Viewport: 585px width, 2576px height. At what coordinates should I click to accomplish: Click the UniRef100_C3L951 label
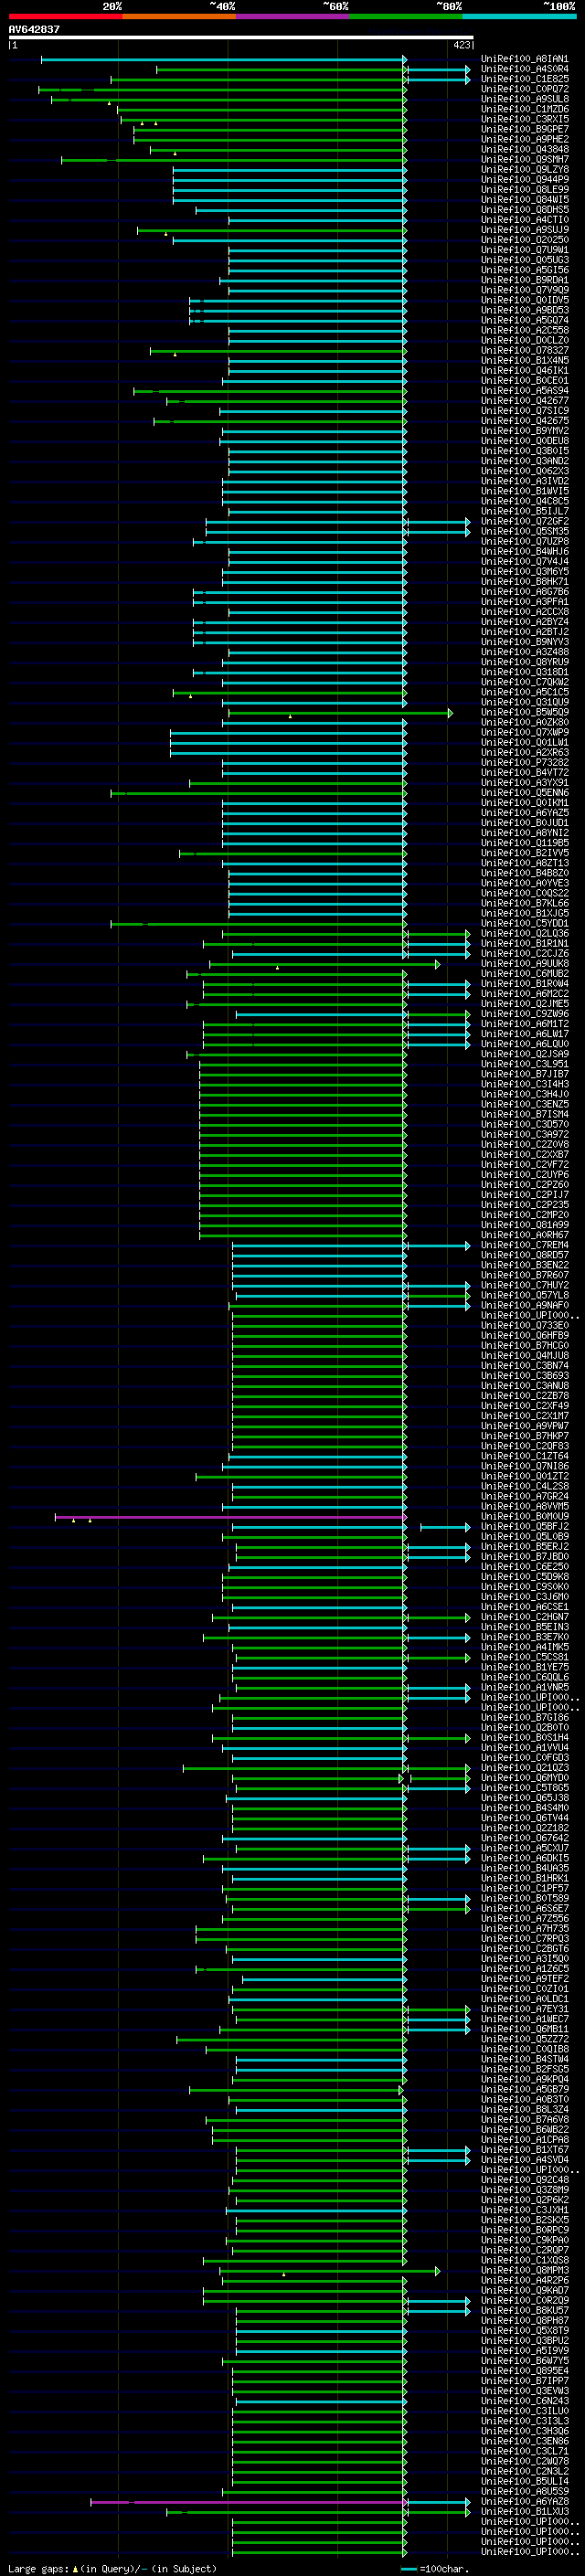pyautogui.click(x=525, y=1065)
